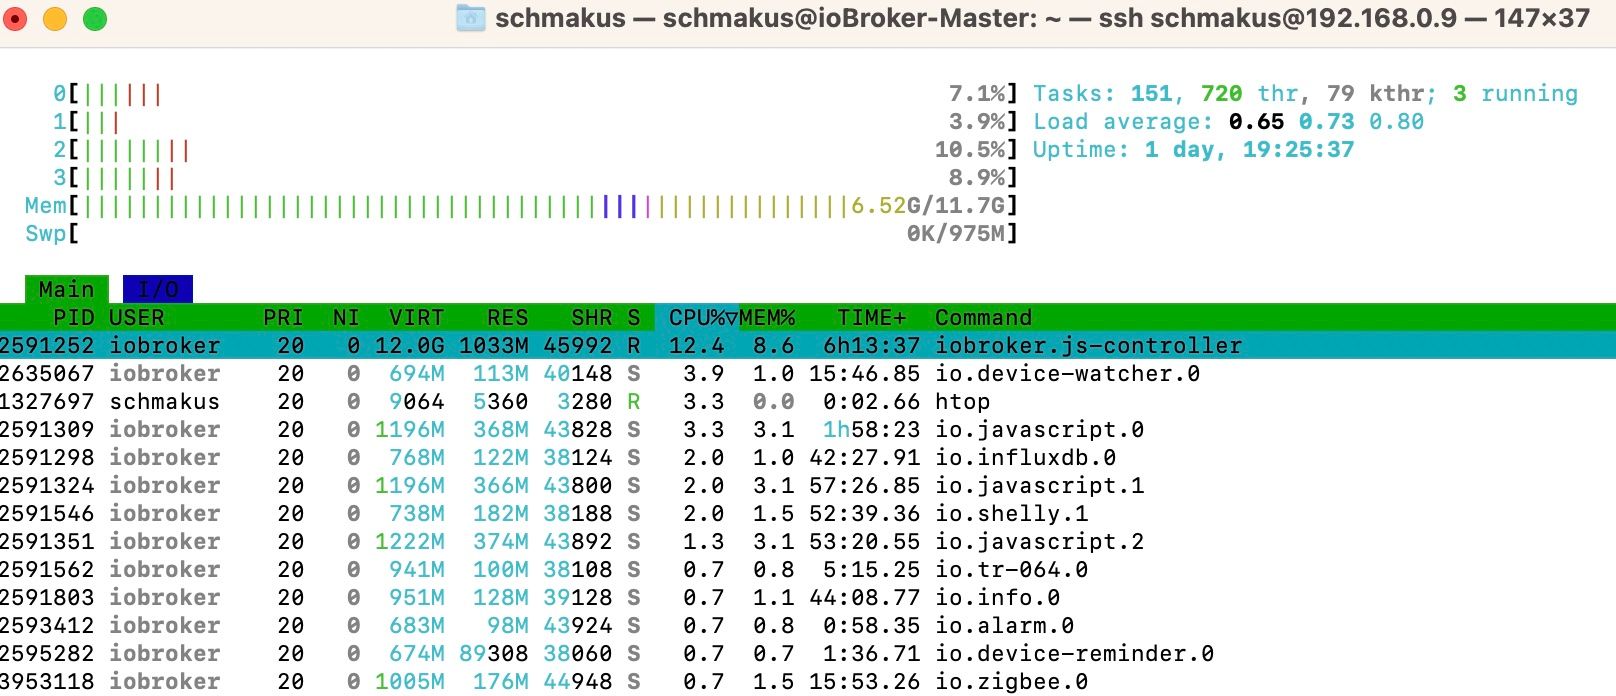Sort by the TIME+ column header

872,317
